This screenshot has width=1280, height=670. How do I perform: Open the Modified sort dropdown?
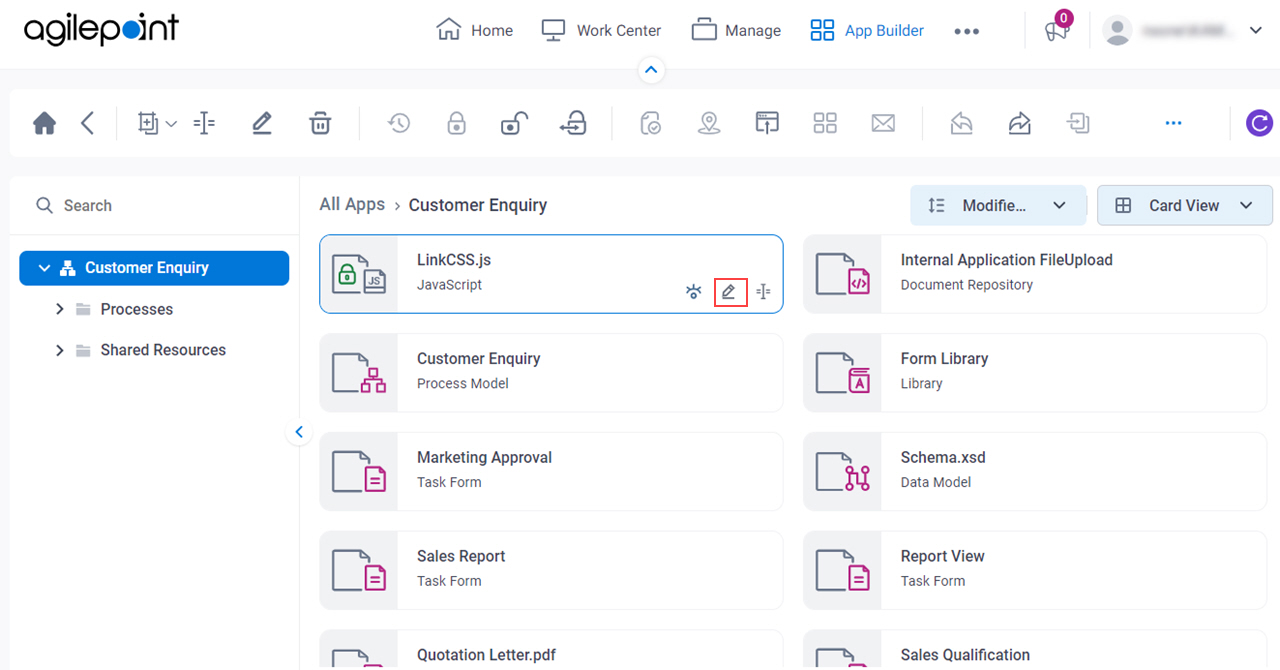[x=998, y=205]
